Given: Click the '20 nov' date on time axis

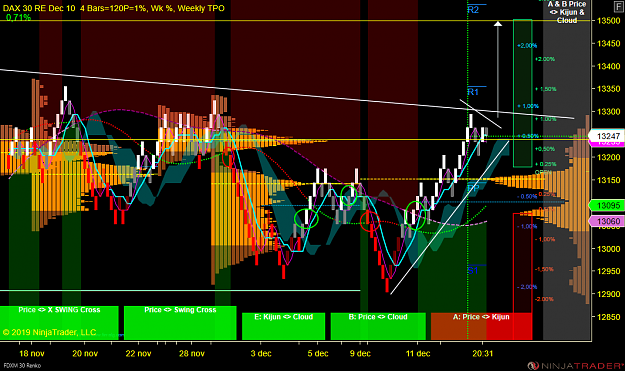Looking at the screenshot, I should (x=85, y=353).
